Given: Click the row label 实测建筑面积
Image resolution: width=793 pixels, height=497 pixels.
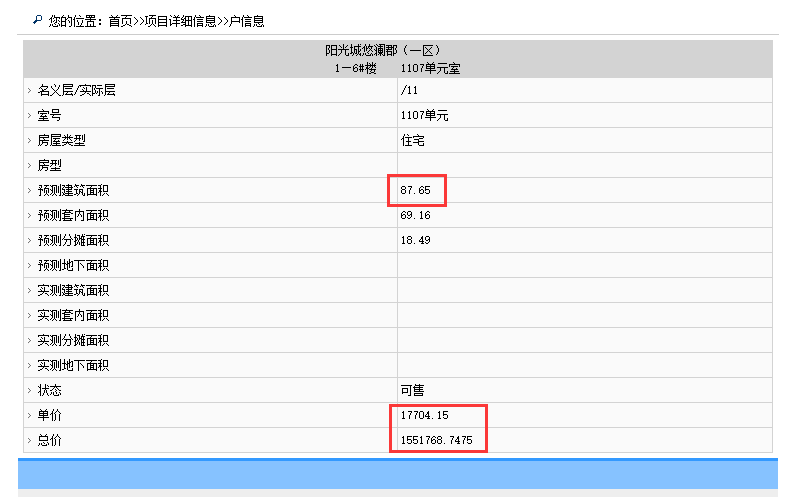Looking at the screenshot, I should [x=73, y=290].
